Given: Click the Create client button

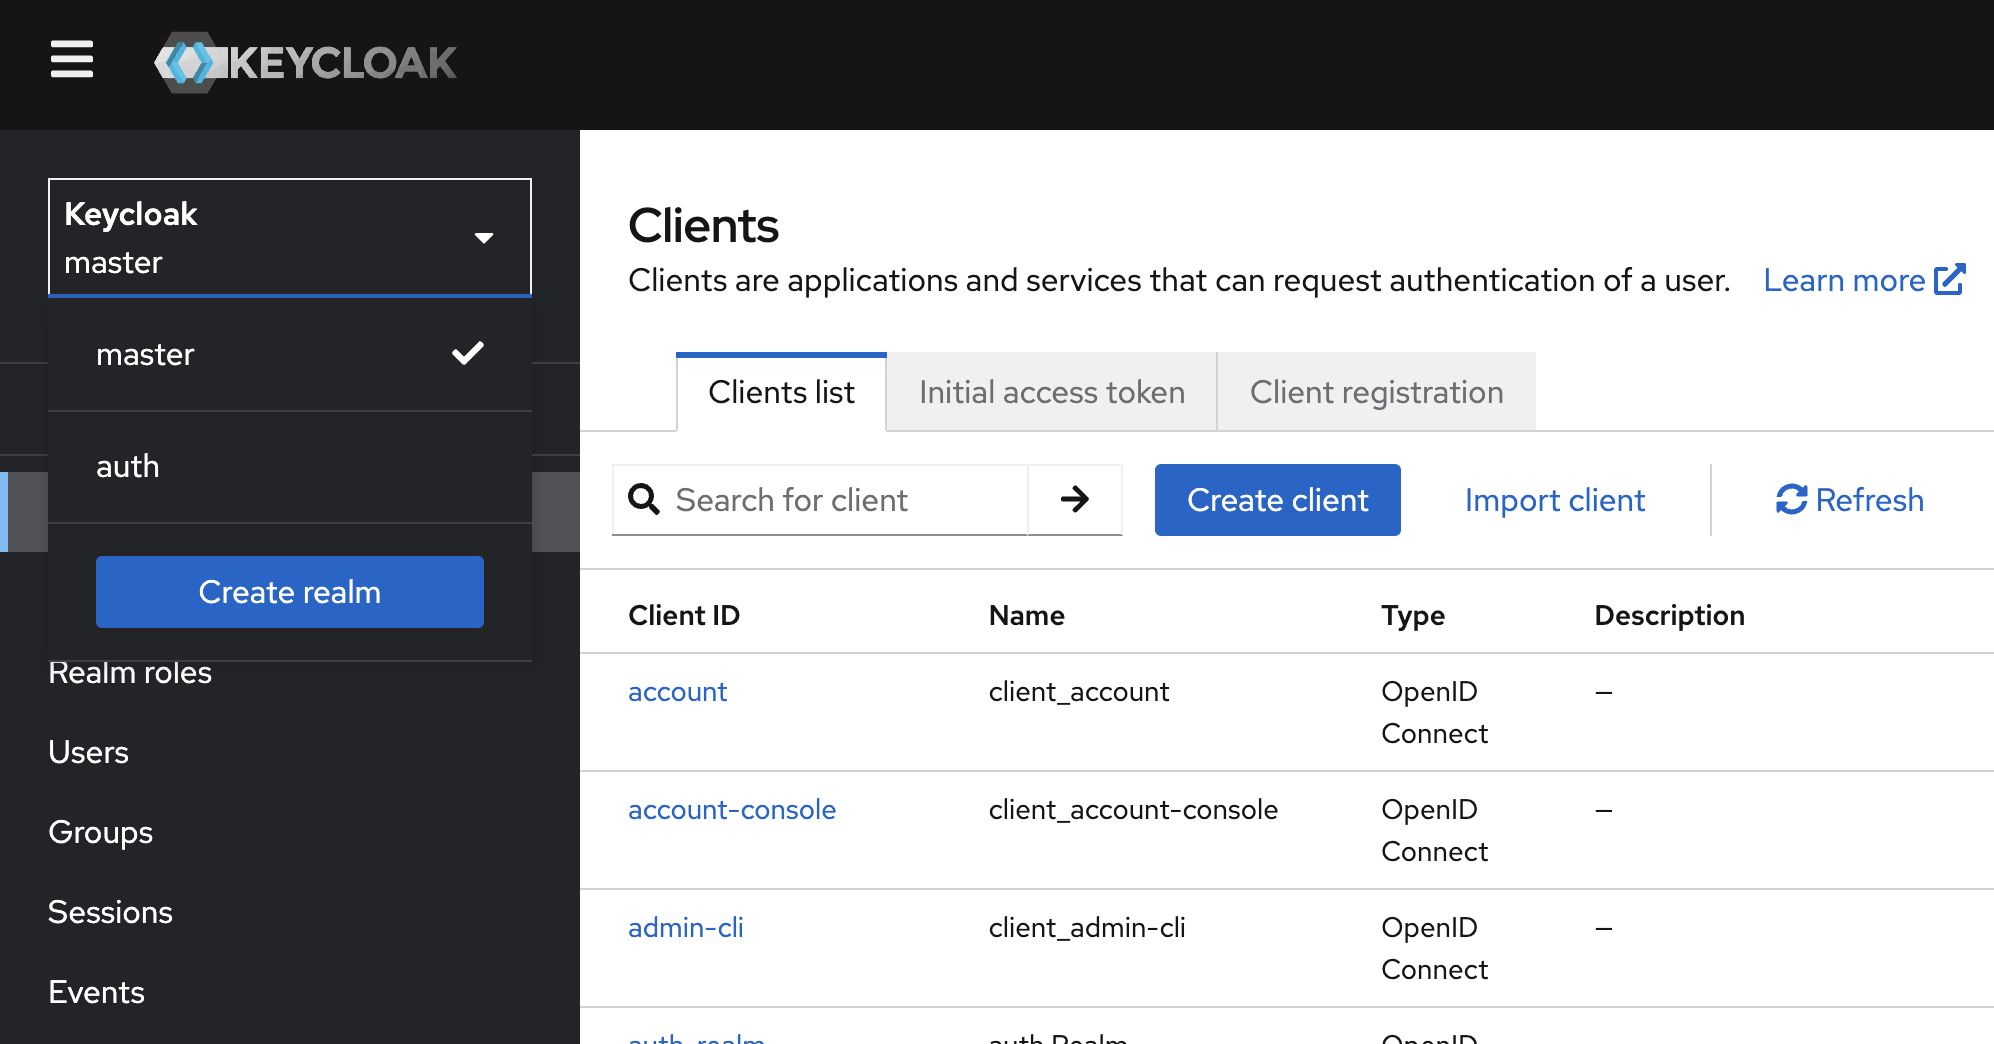Looking at the screenshot, I should pyautogui.click(x=1277, y=500).
